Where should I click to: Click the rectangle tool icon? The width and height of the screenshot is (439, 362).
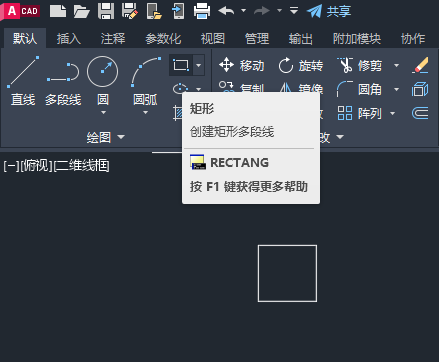click(x=181, y=65)
